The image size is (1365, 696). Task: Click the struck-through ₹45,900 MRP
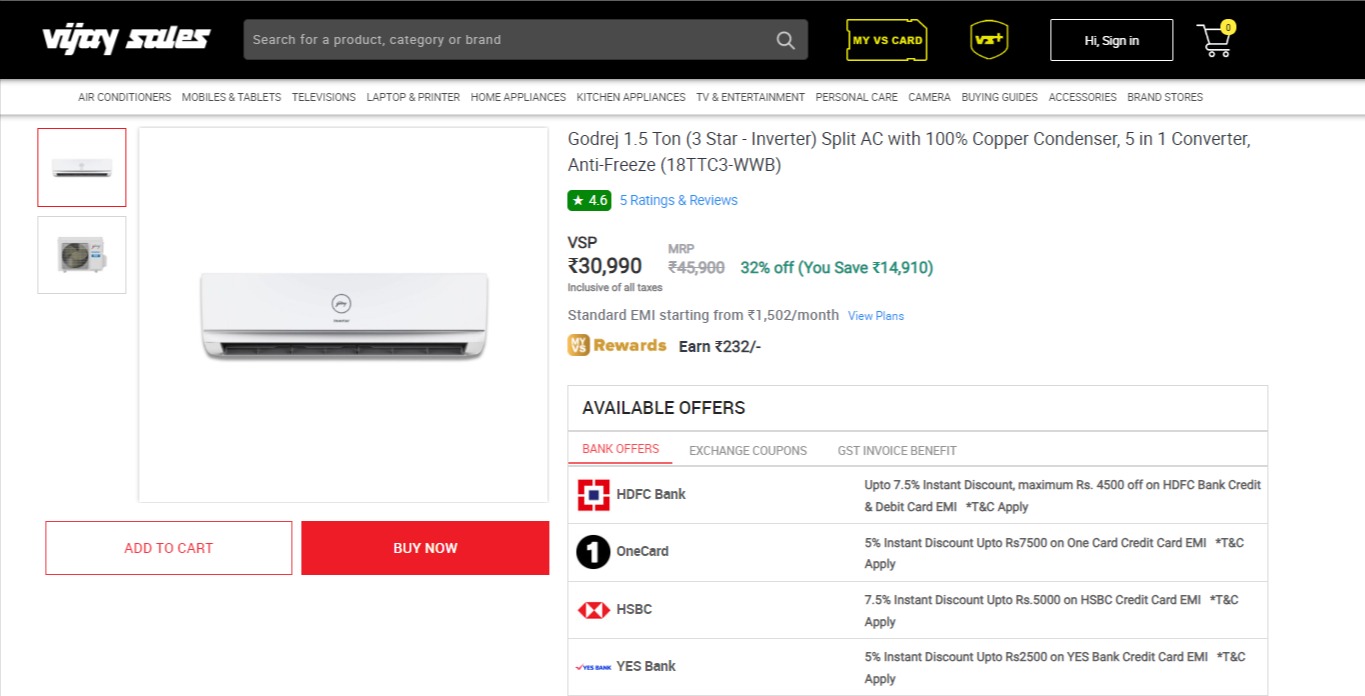pyautogui.click(x=696, y=268)
